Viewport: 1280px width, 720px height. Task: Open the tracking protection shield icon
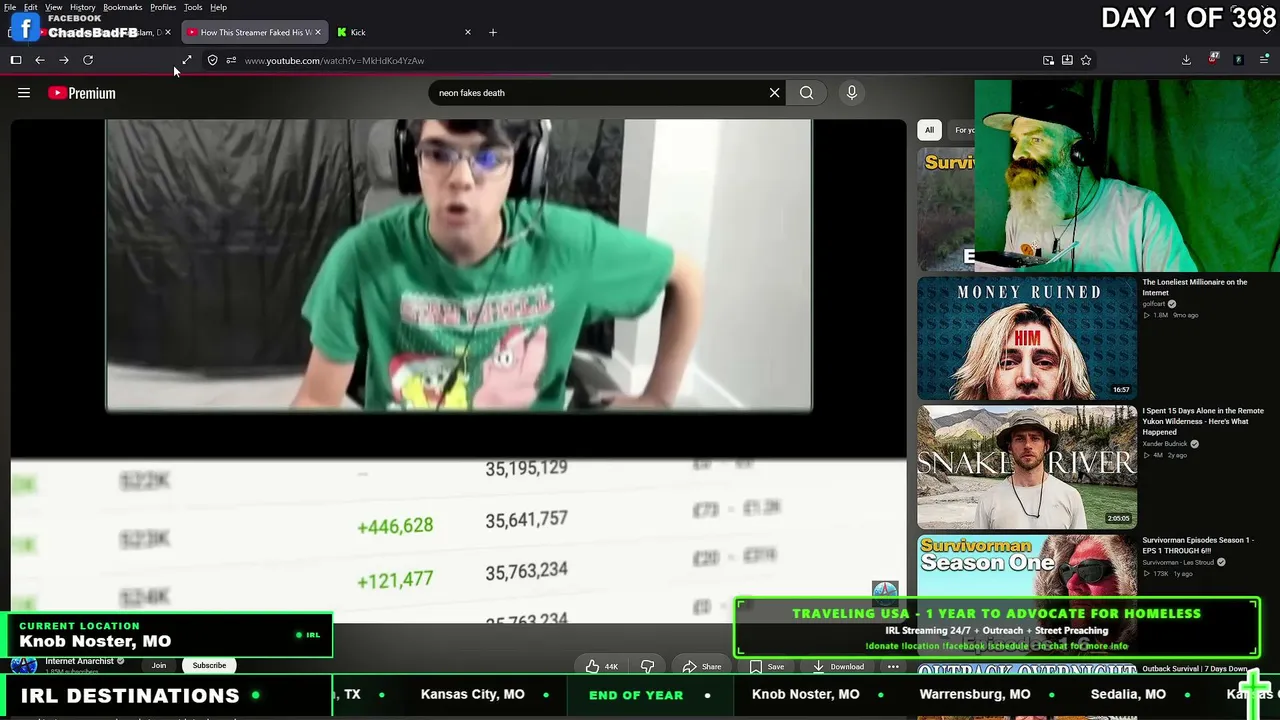click(212, 60)
